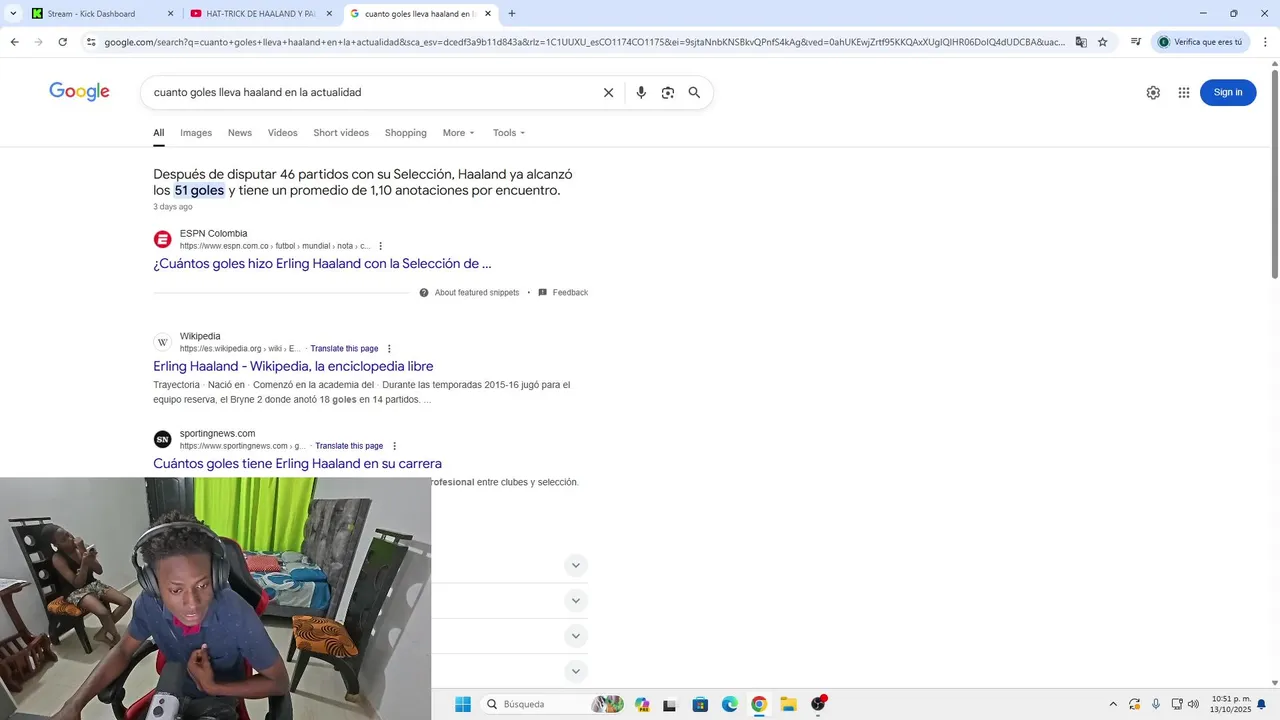Image resolution: width=1280 pixels, height=720 pixels.
Task: Click the Verifica que eres tú button
Action: pyautogui.click(x=1199, y=42)
